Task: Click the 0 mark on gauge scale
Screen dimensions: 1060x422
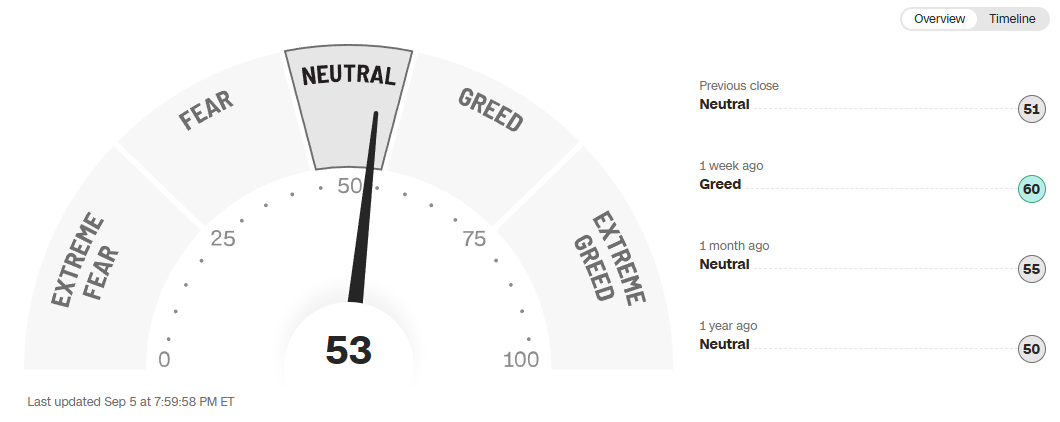Action: pos(165,360)
